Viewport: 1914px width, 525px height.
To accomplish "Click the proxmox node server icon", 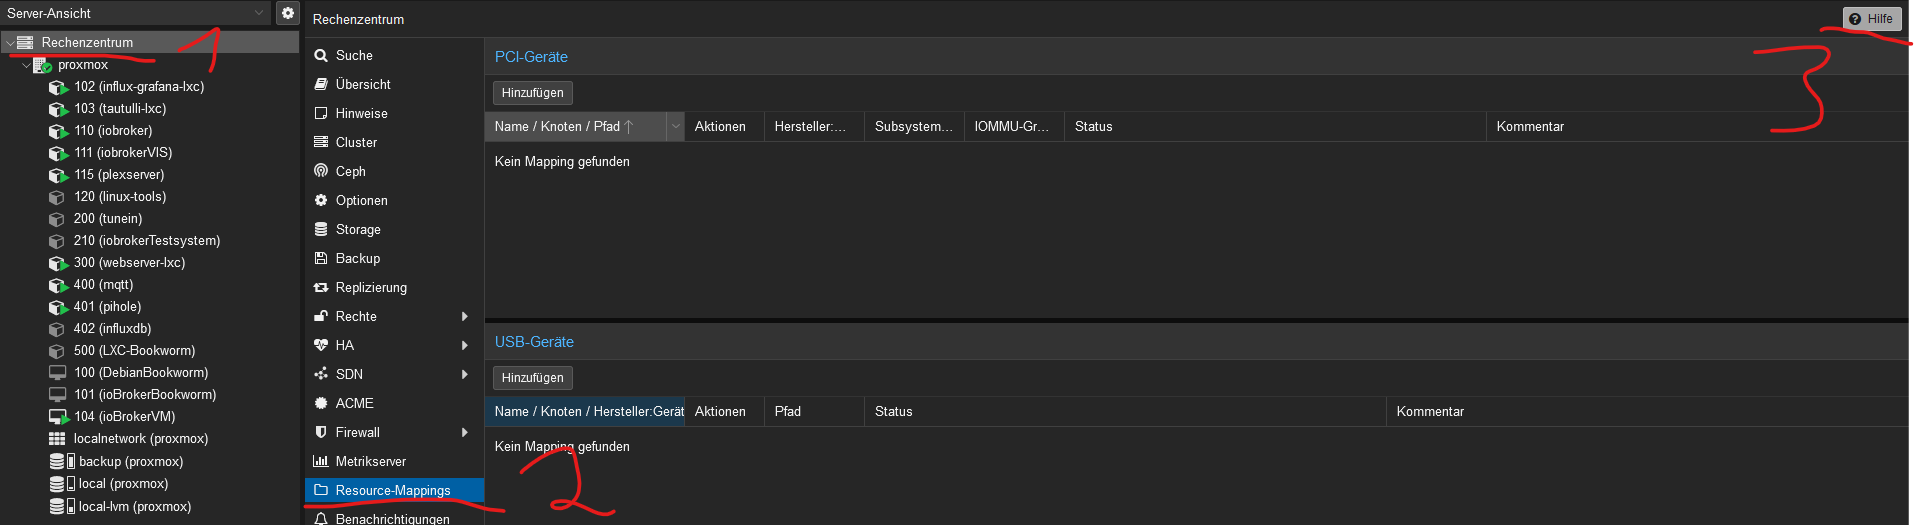I will pos(43,65).
